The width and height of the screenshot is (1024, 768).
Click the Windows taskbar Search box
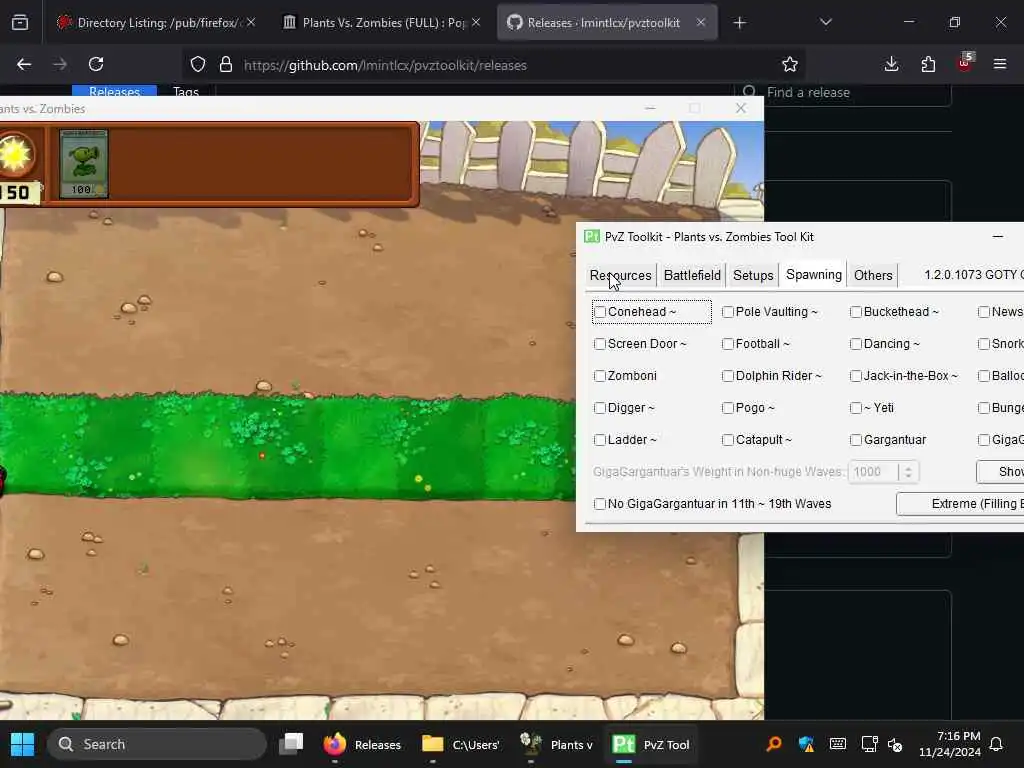[157, 744]
